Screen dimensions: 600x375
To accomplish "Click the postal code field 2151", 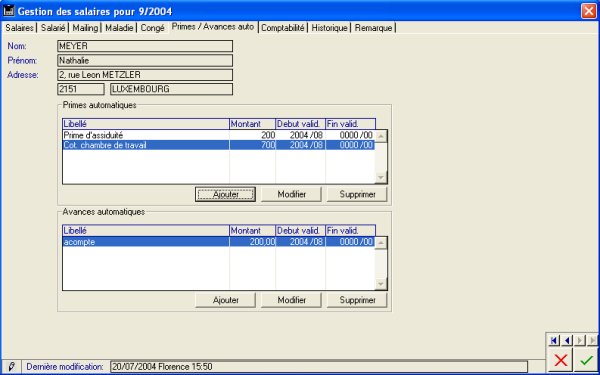I will tap(81, 89).
